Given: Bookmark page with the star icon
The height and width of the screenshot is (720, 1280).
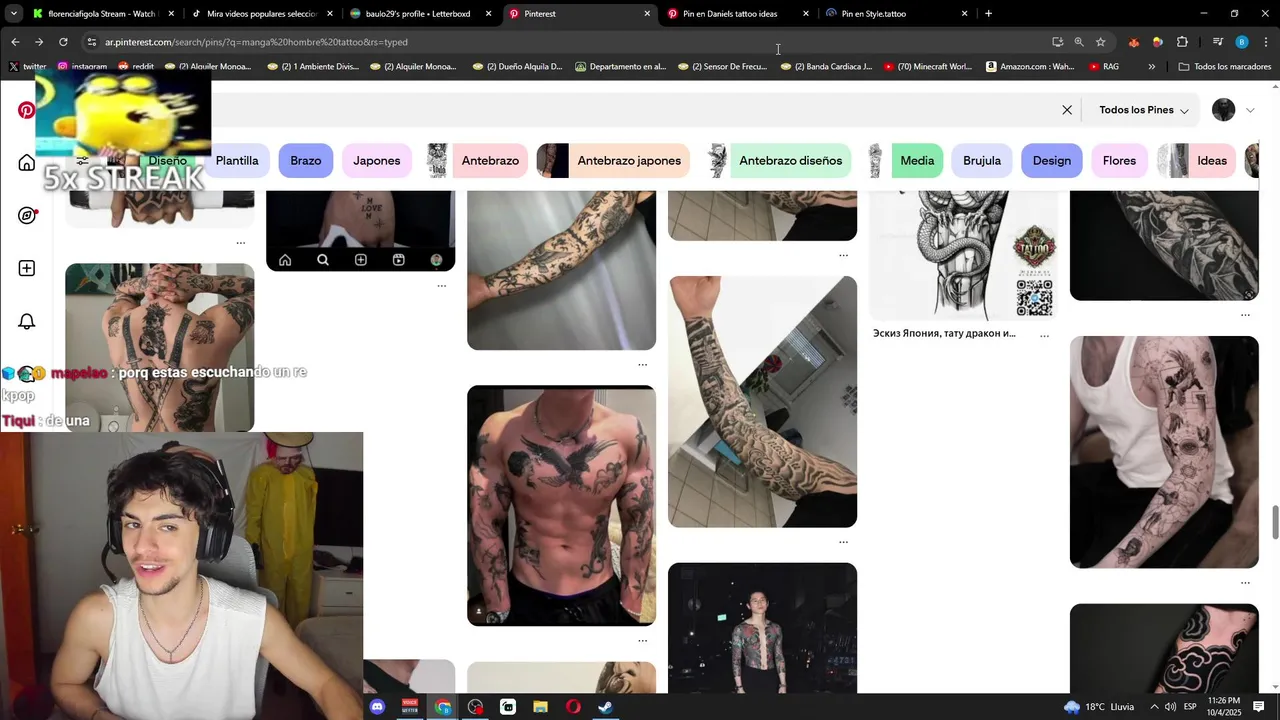Looking at the screenshot, I should pyautogui.click(x=1101, y=42).
